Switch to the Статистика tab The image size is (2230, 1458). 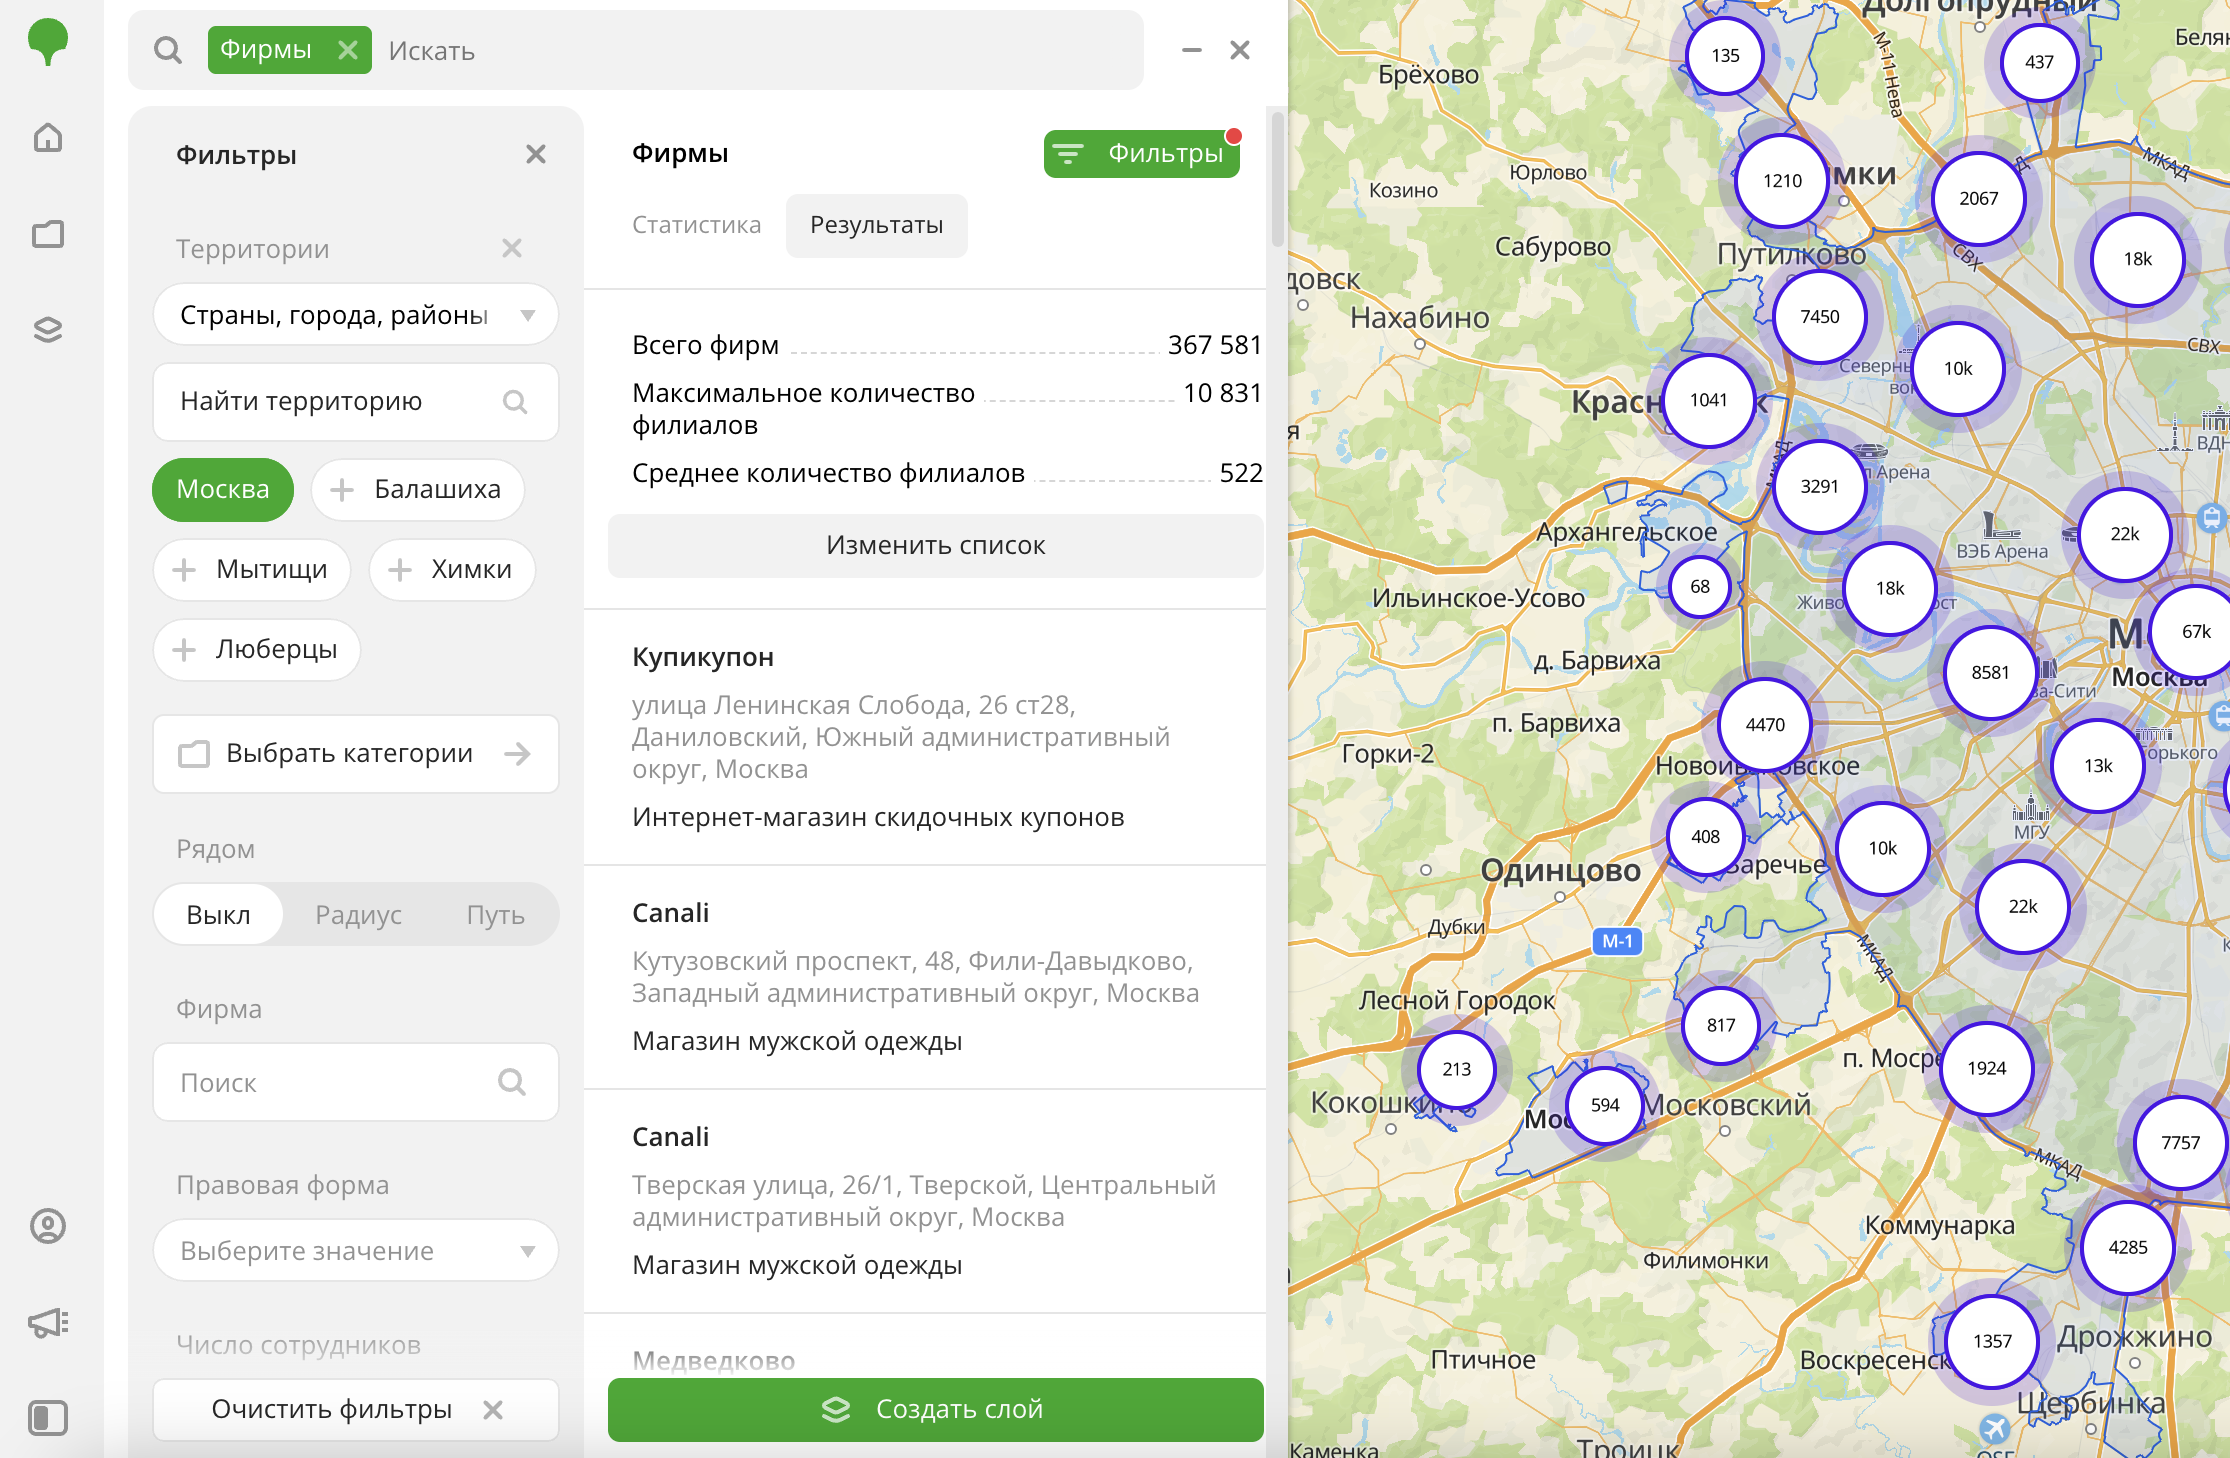pos(696,225)
